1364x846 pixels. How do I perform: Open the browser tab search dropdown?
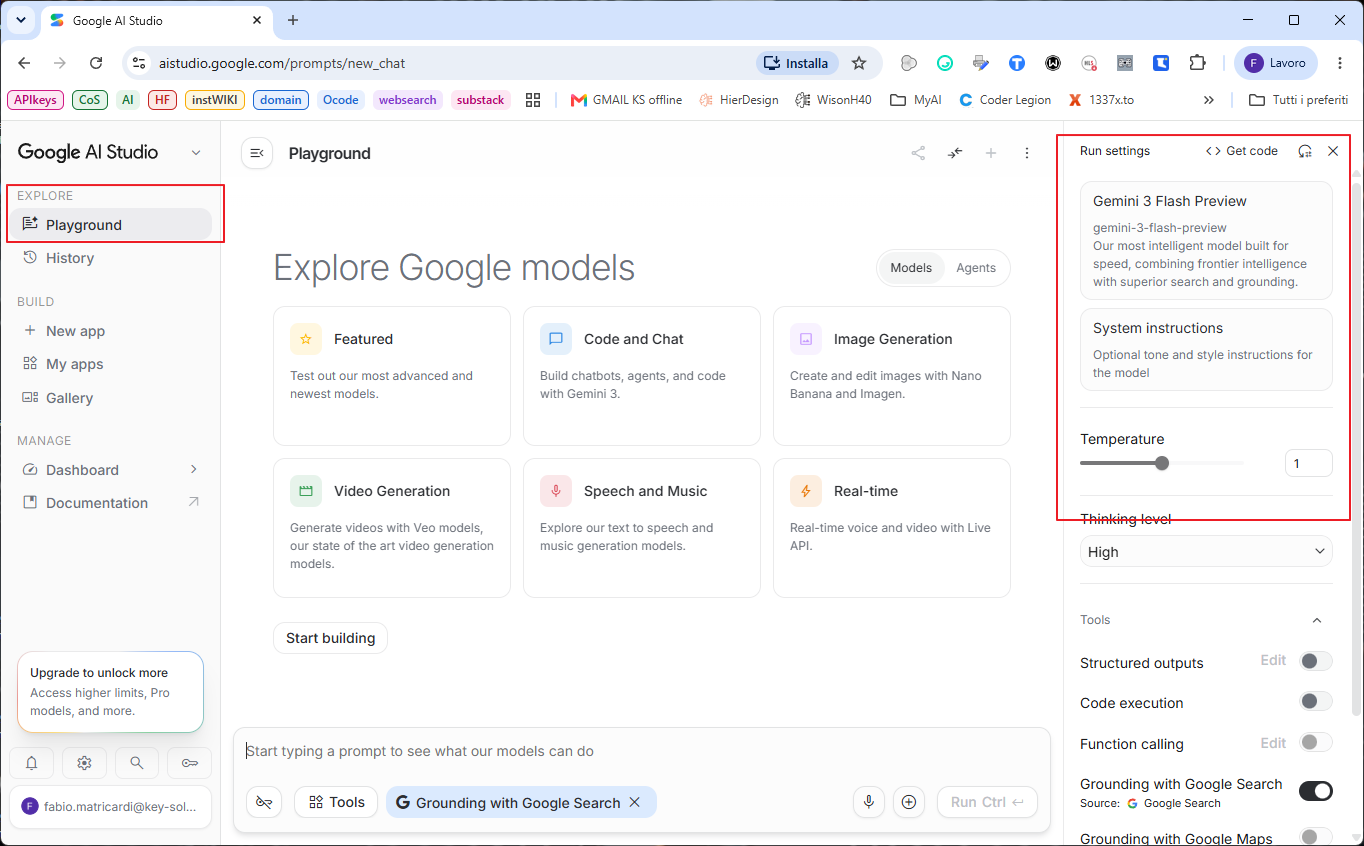20,20
